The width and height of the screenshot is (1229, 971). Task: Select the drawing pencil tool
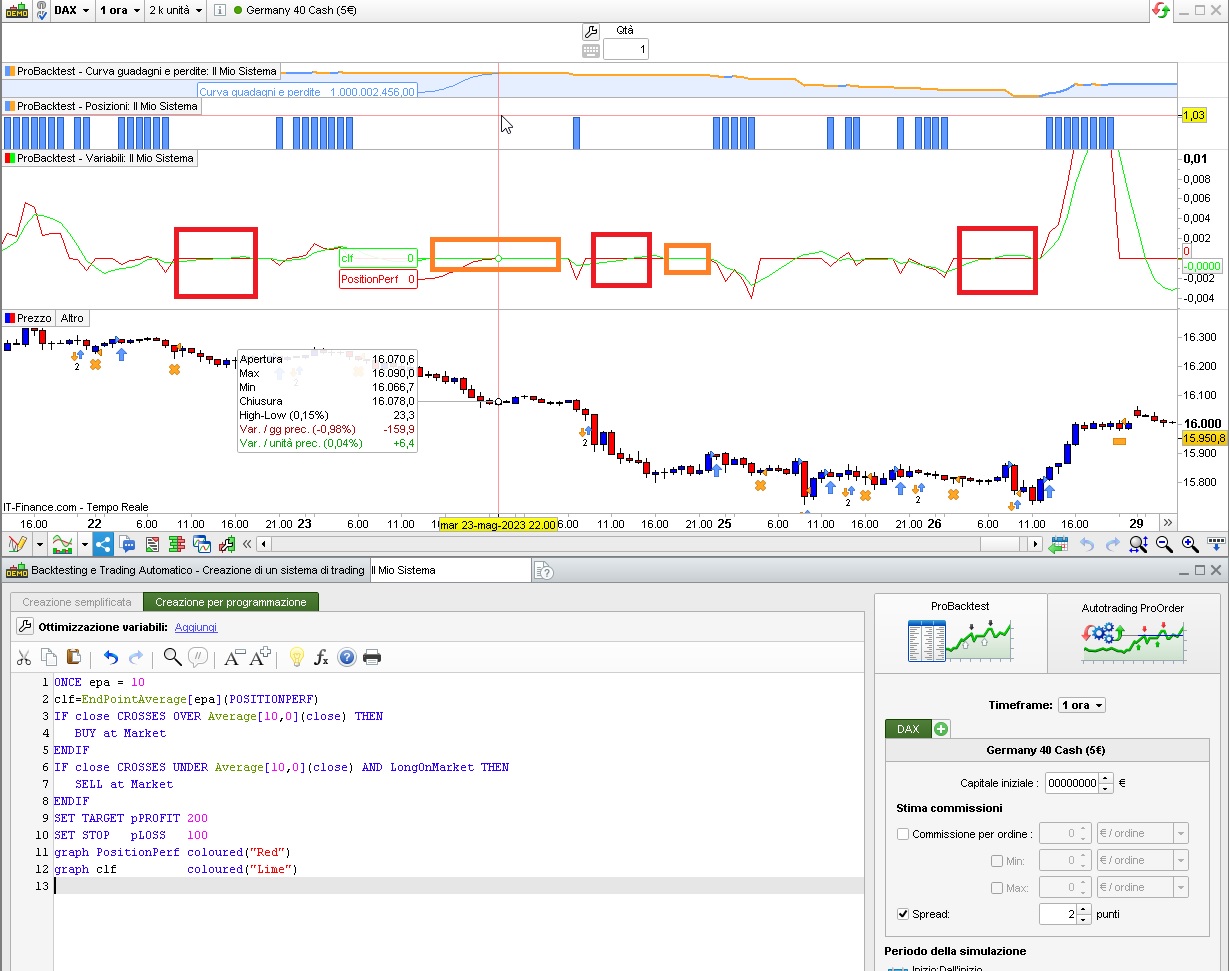[17, 545]
